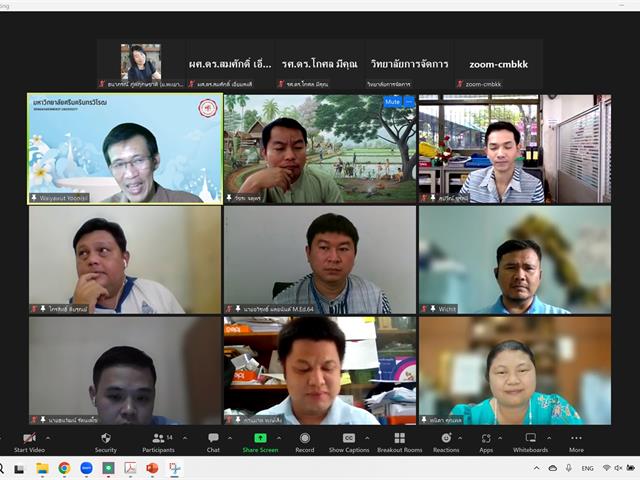Open the Chat panel

coord(213,442)
